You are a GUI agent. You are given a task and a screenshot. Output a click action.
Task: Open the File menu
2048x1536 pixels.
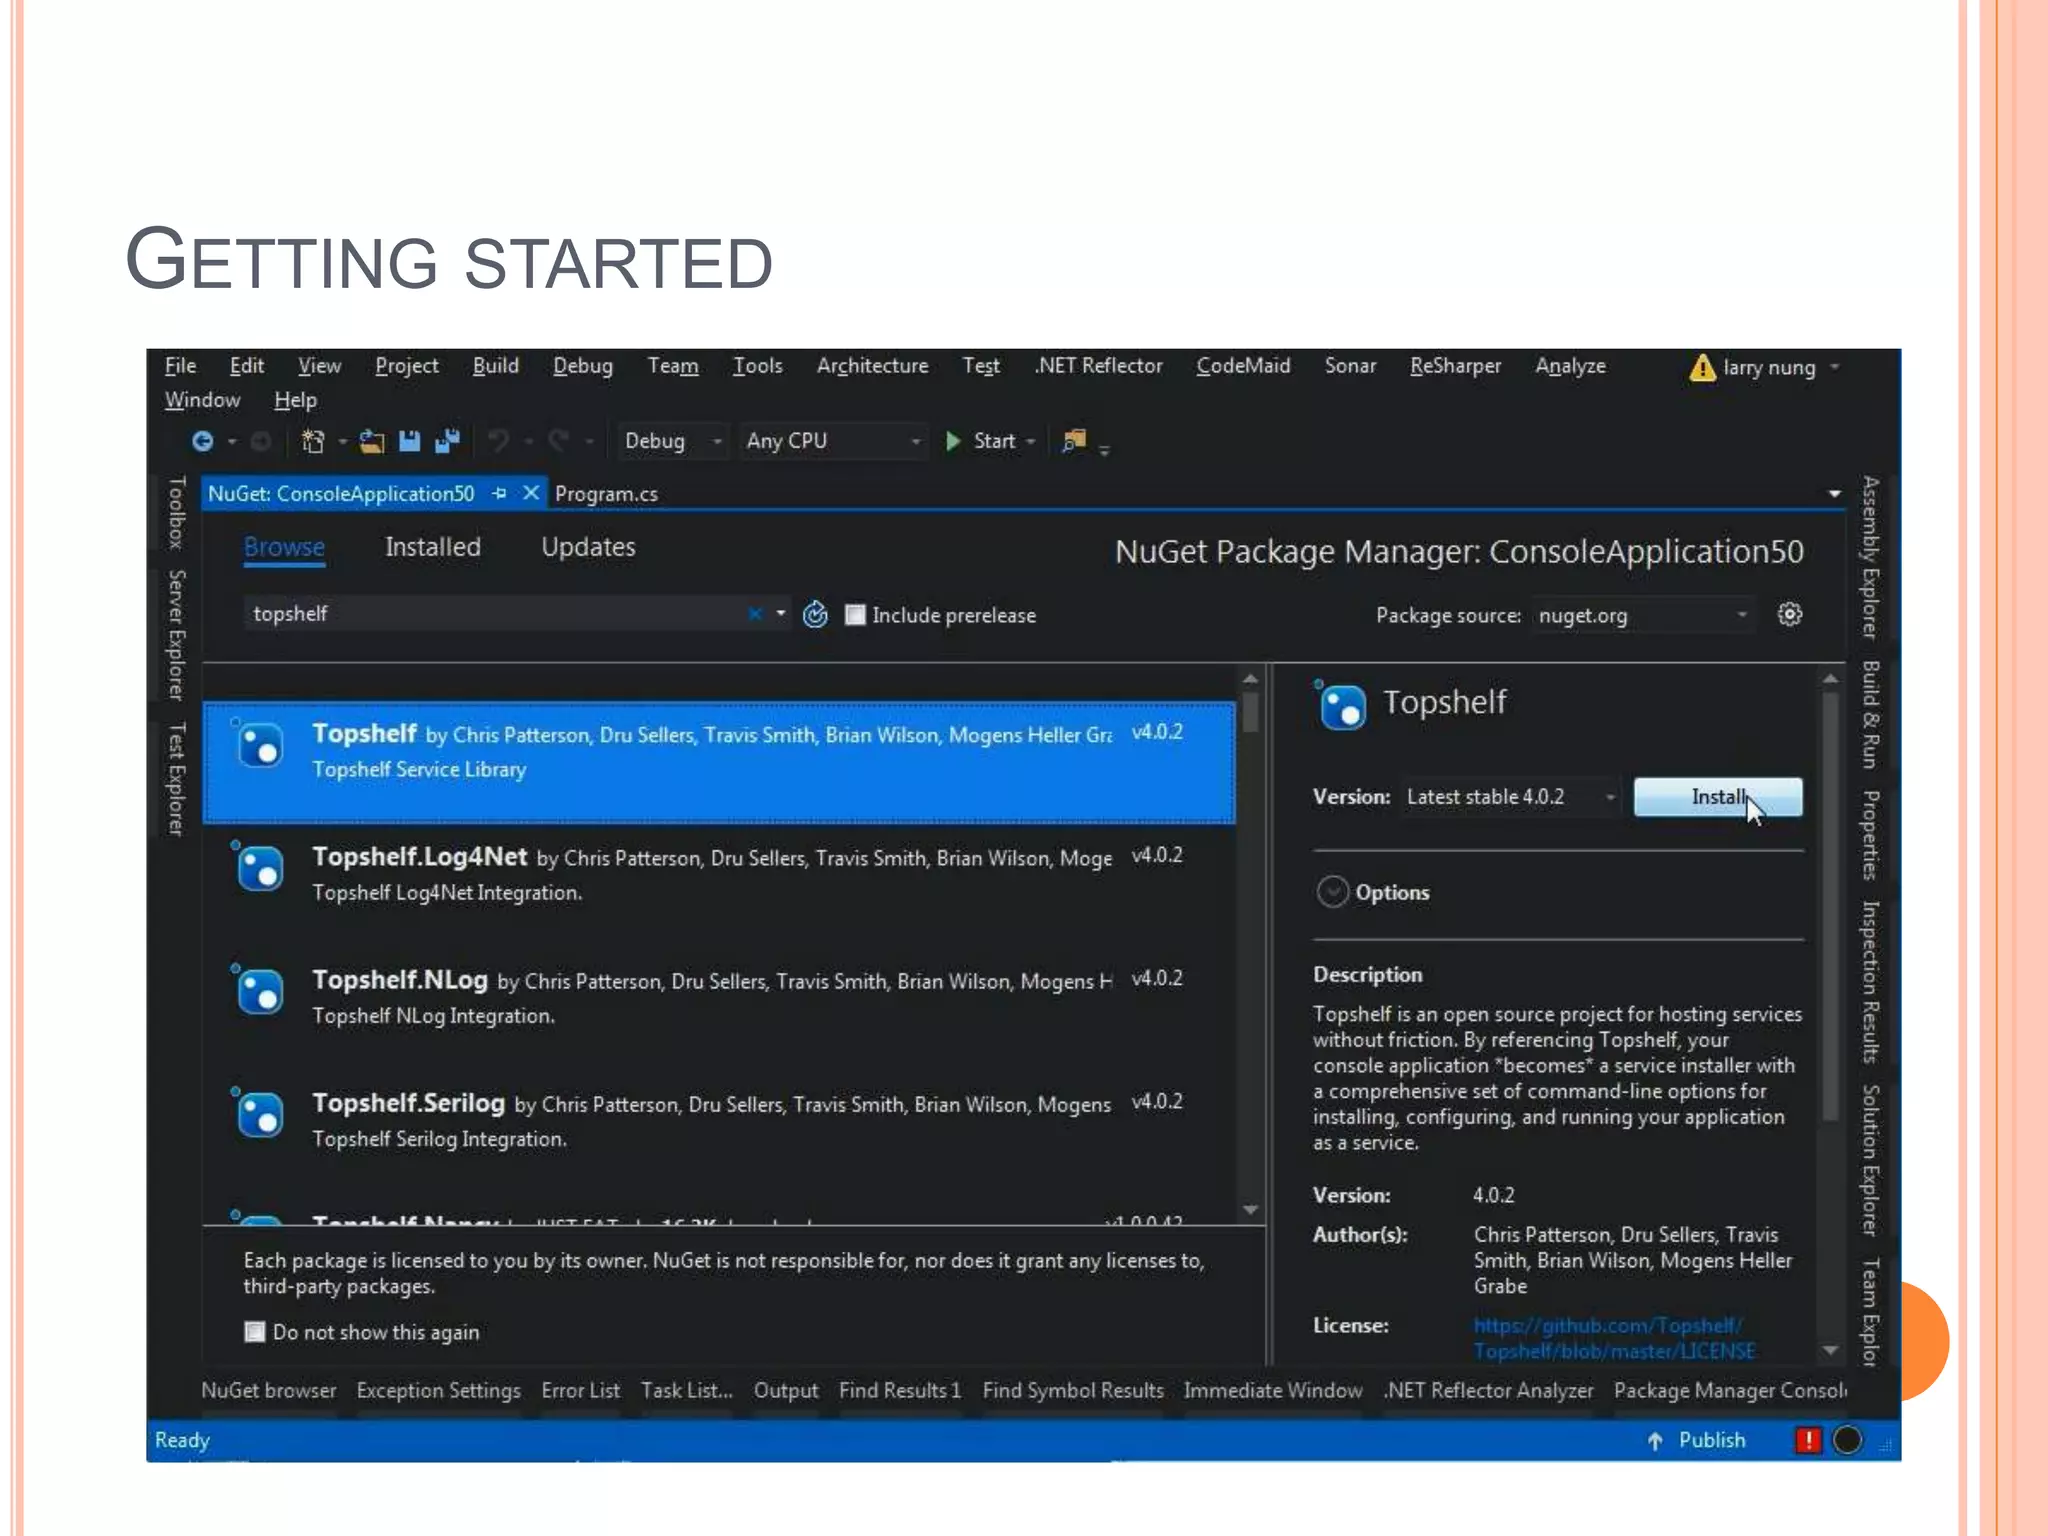(x=180, y=366)
